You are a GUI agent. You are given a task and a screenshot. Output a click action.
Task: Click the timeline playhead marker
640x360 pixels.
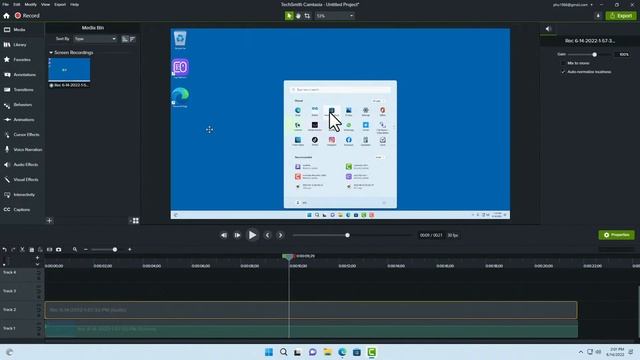[288, 257]
